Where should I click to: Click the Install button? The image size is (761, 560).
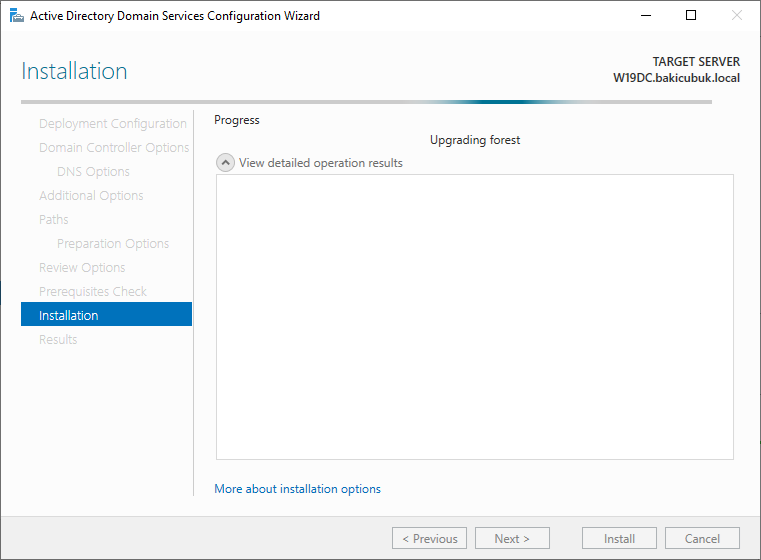tap(619, 538)
